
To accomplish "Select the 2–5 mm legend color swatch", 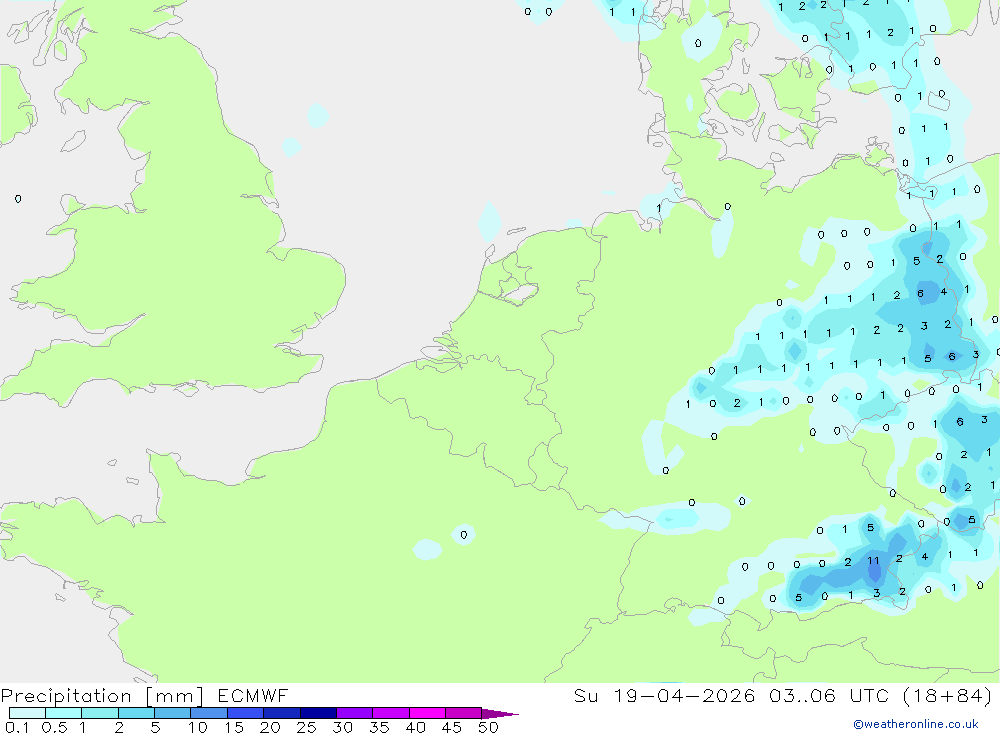I will tap(136, 713).
